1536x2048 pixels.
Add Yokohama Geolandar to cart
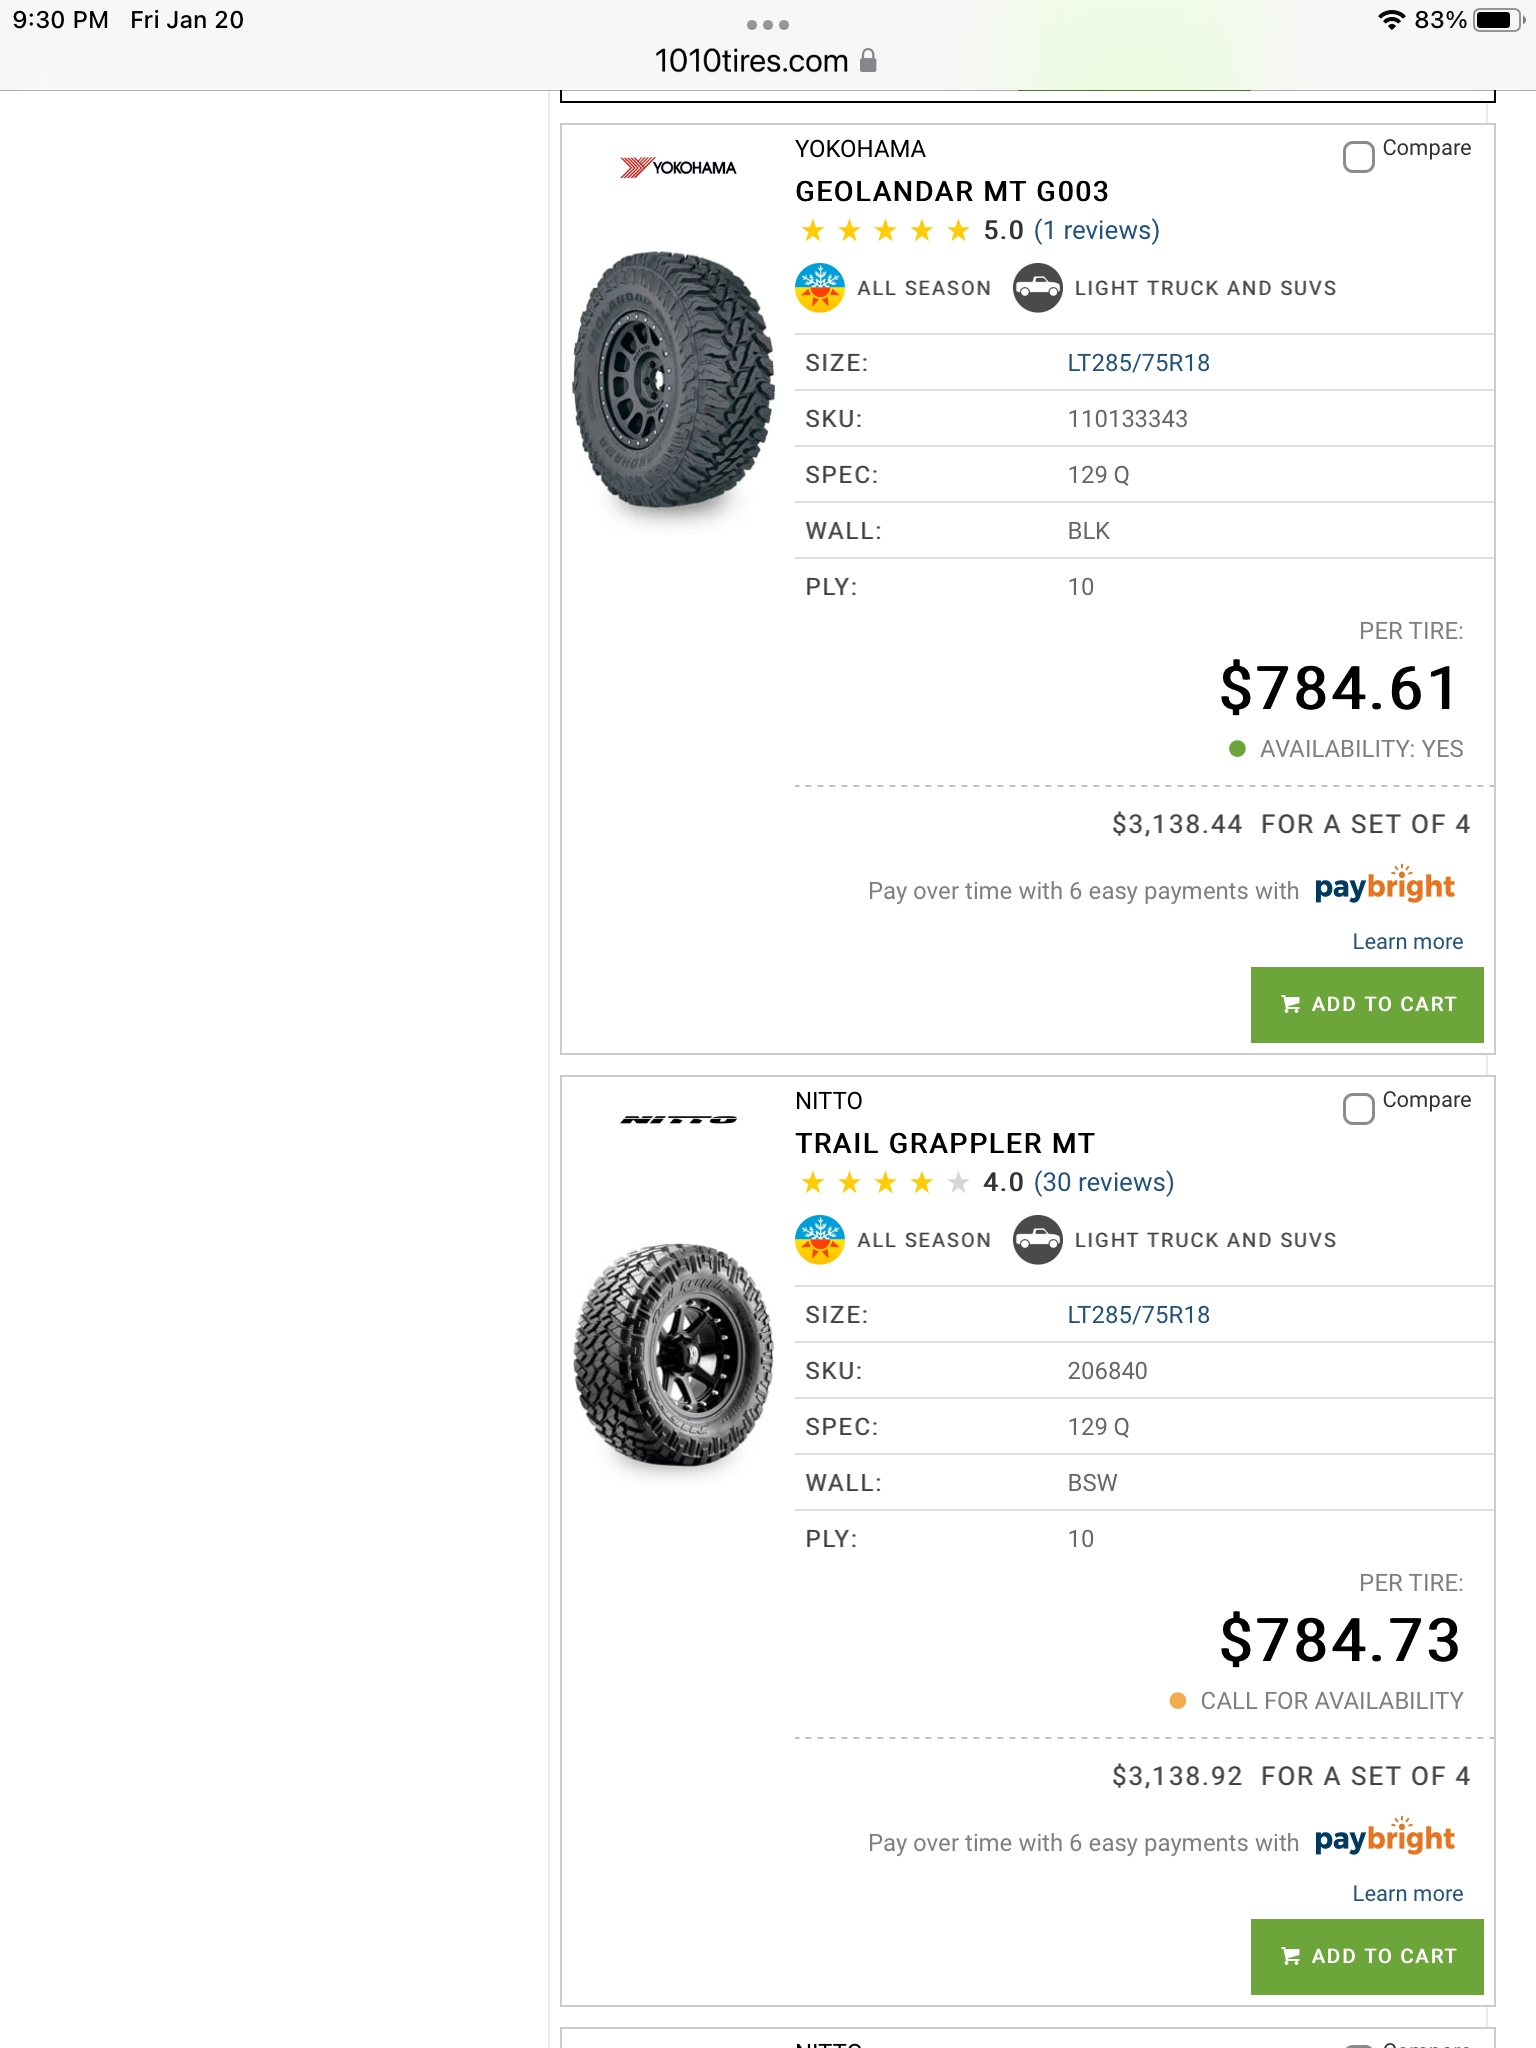pos(1366,1004)
